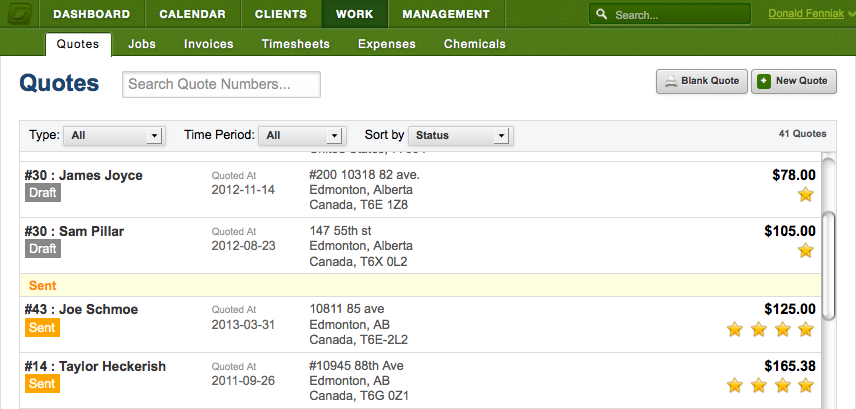Viewport: 856px width, 409px height.
Task: Click the quotes list scrollbar thumb
Action: point(829,265)
